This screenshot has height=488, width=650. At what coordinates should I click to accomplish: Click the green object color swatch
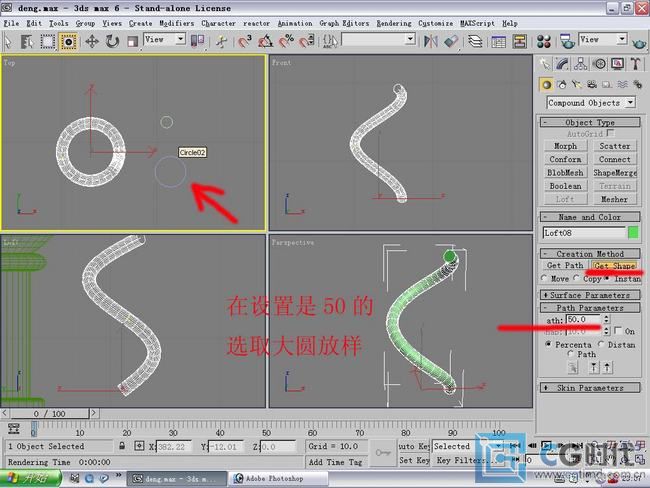(632, 232)
